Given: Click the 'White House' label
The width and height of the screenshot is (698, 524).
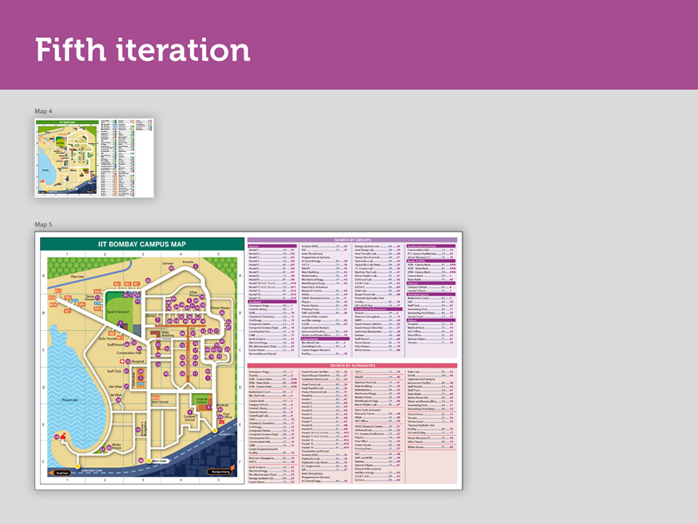Looking at the screenshot, I should pos(117,446).
